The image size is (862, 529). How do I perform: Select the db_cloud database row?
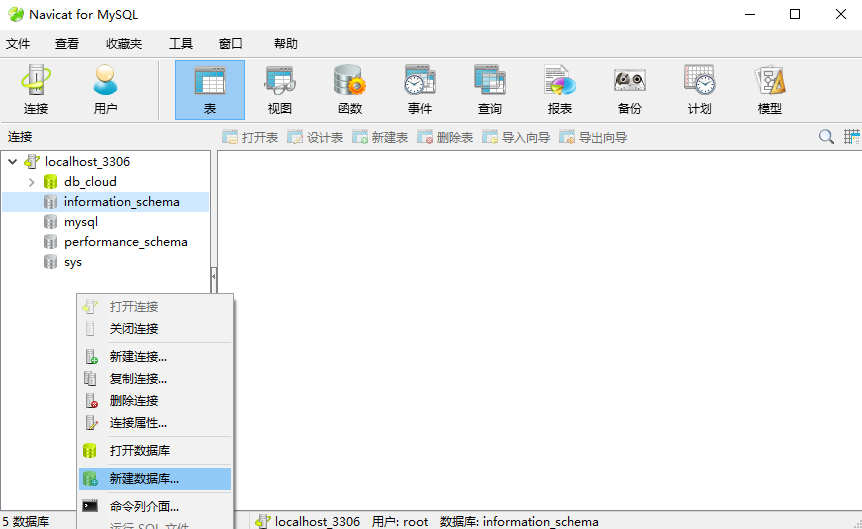point(106,181)
